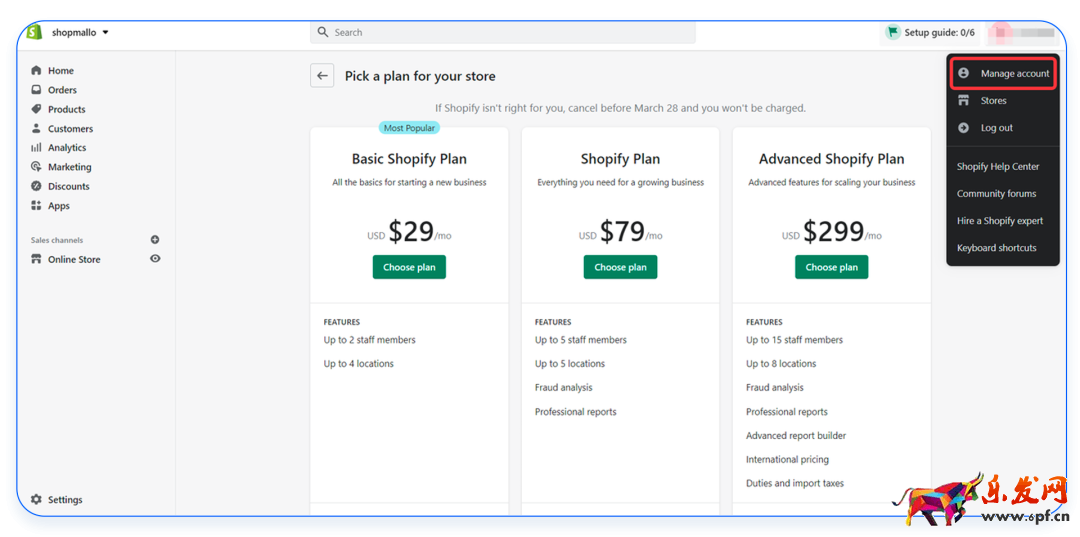
Task: Click the Marketing target icon
Action: coord(37,167)
